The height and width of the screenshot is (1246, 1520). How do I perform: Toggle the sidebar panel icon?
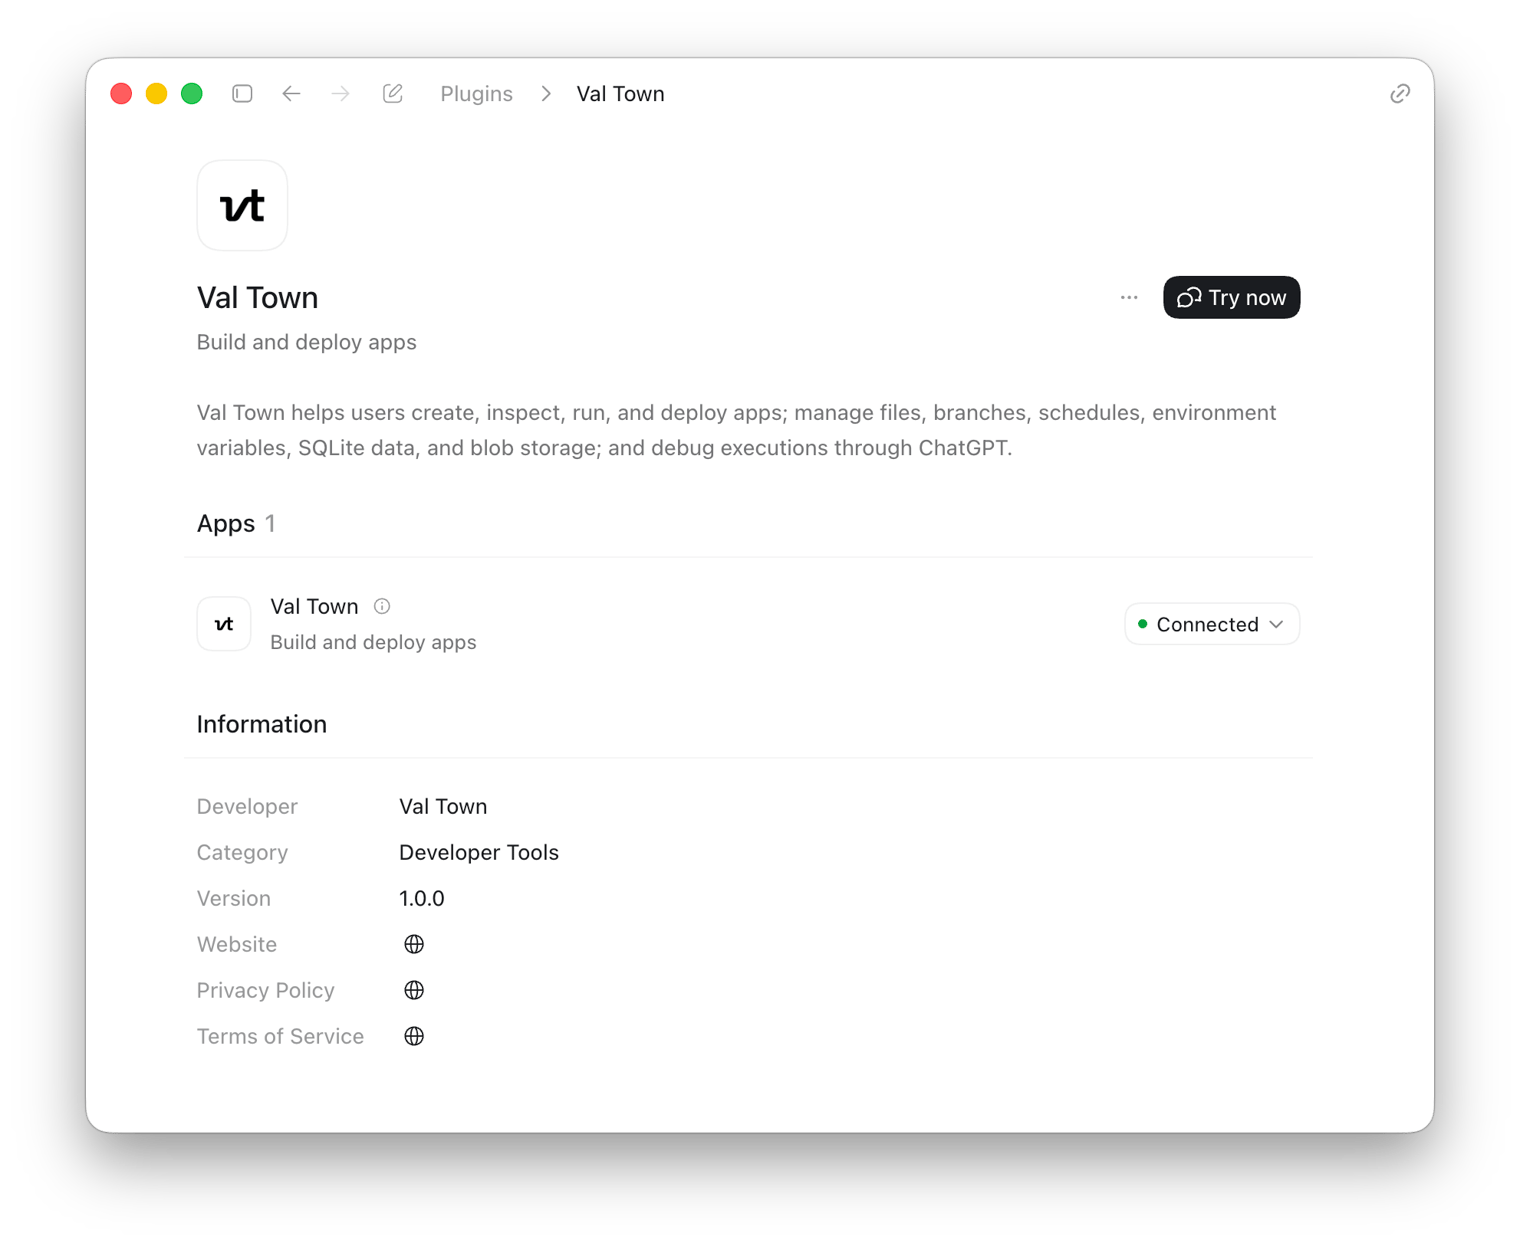242,93
